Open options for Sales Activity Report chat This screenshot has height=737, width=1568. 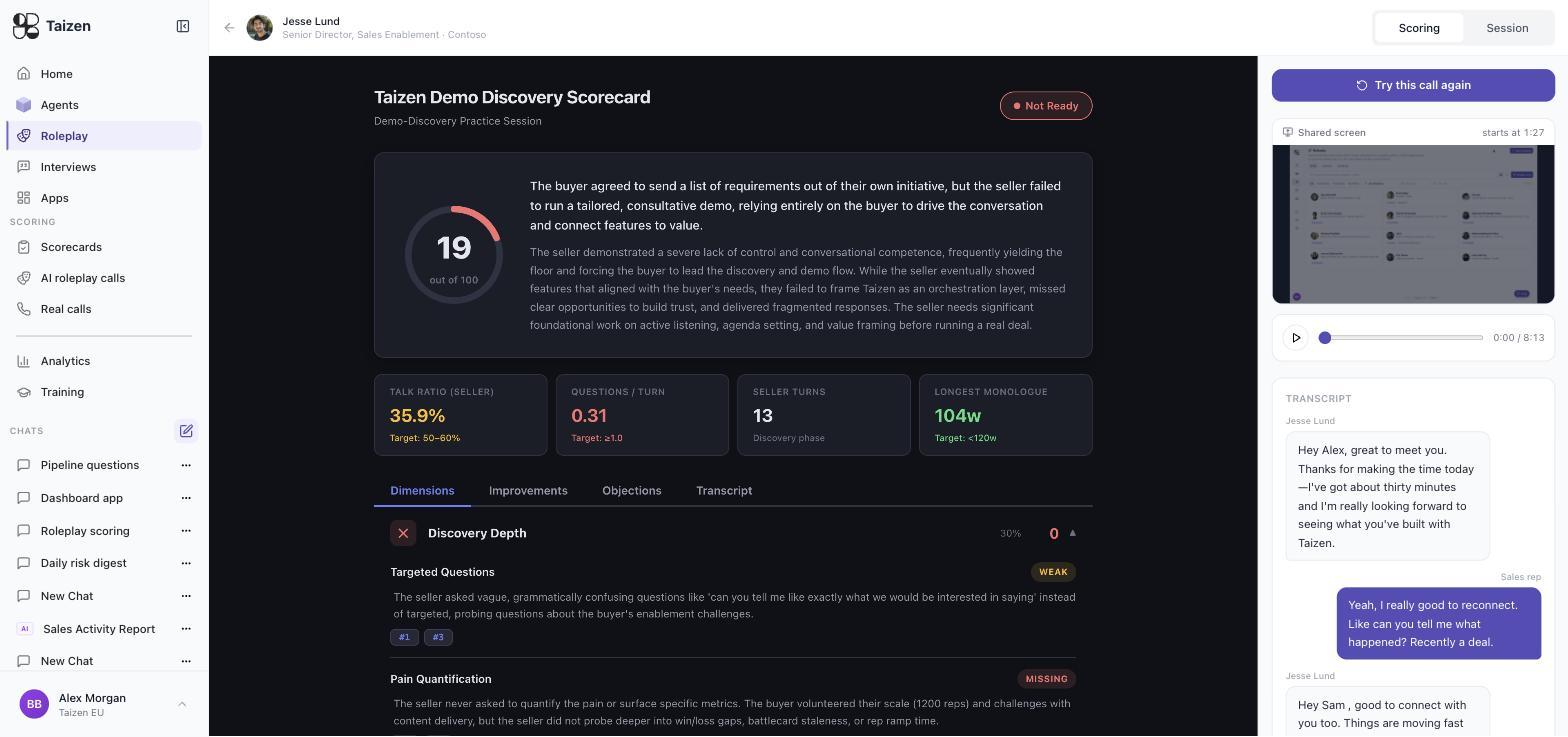tap(186, 629)
